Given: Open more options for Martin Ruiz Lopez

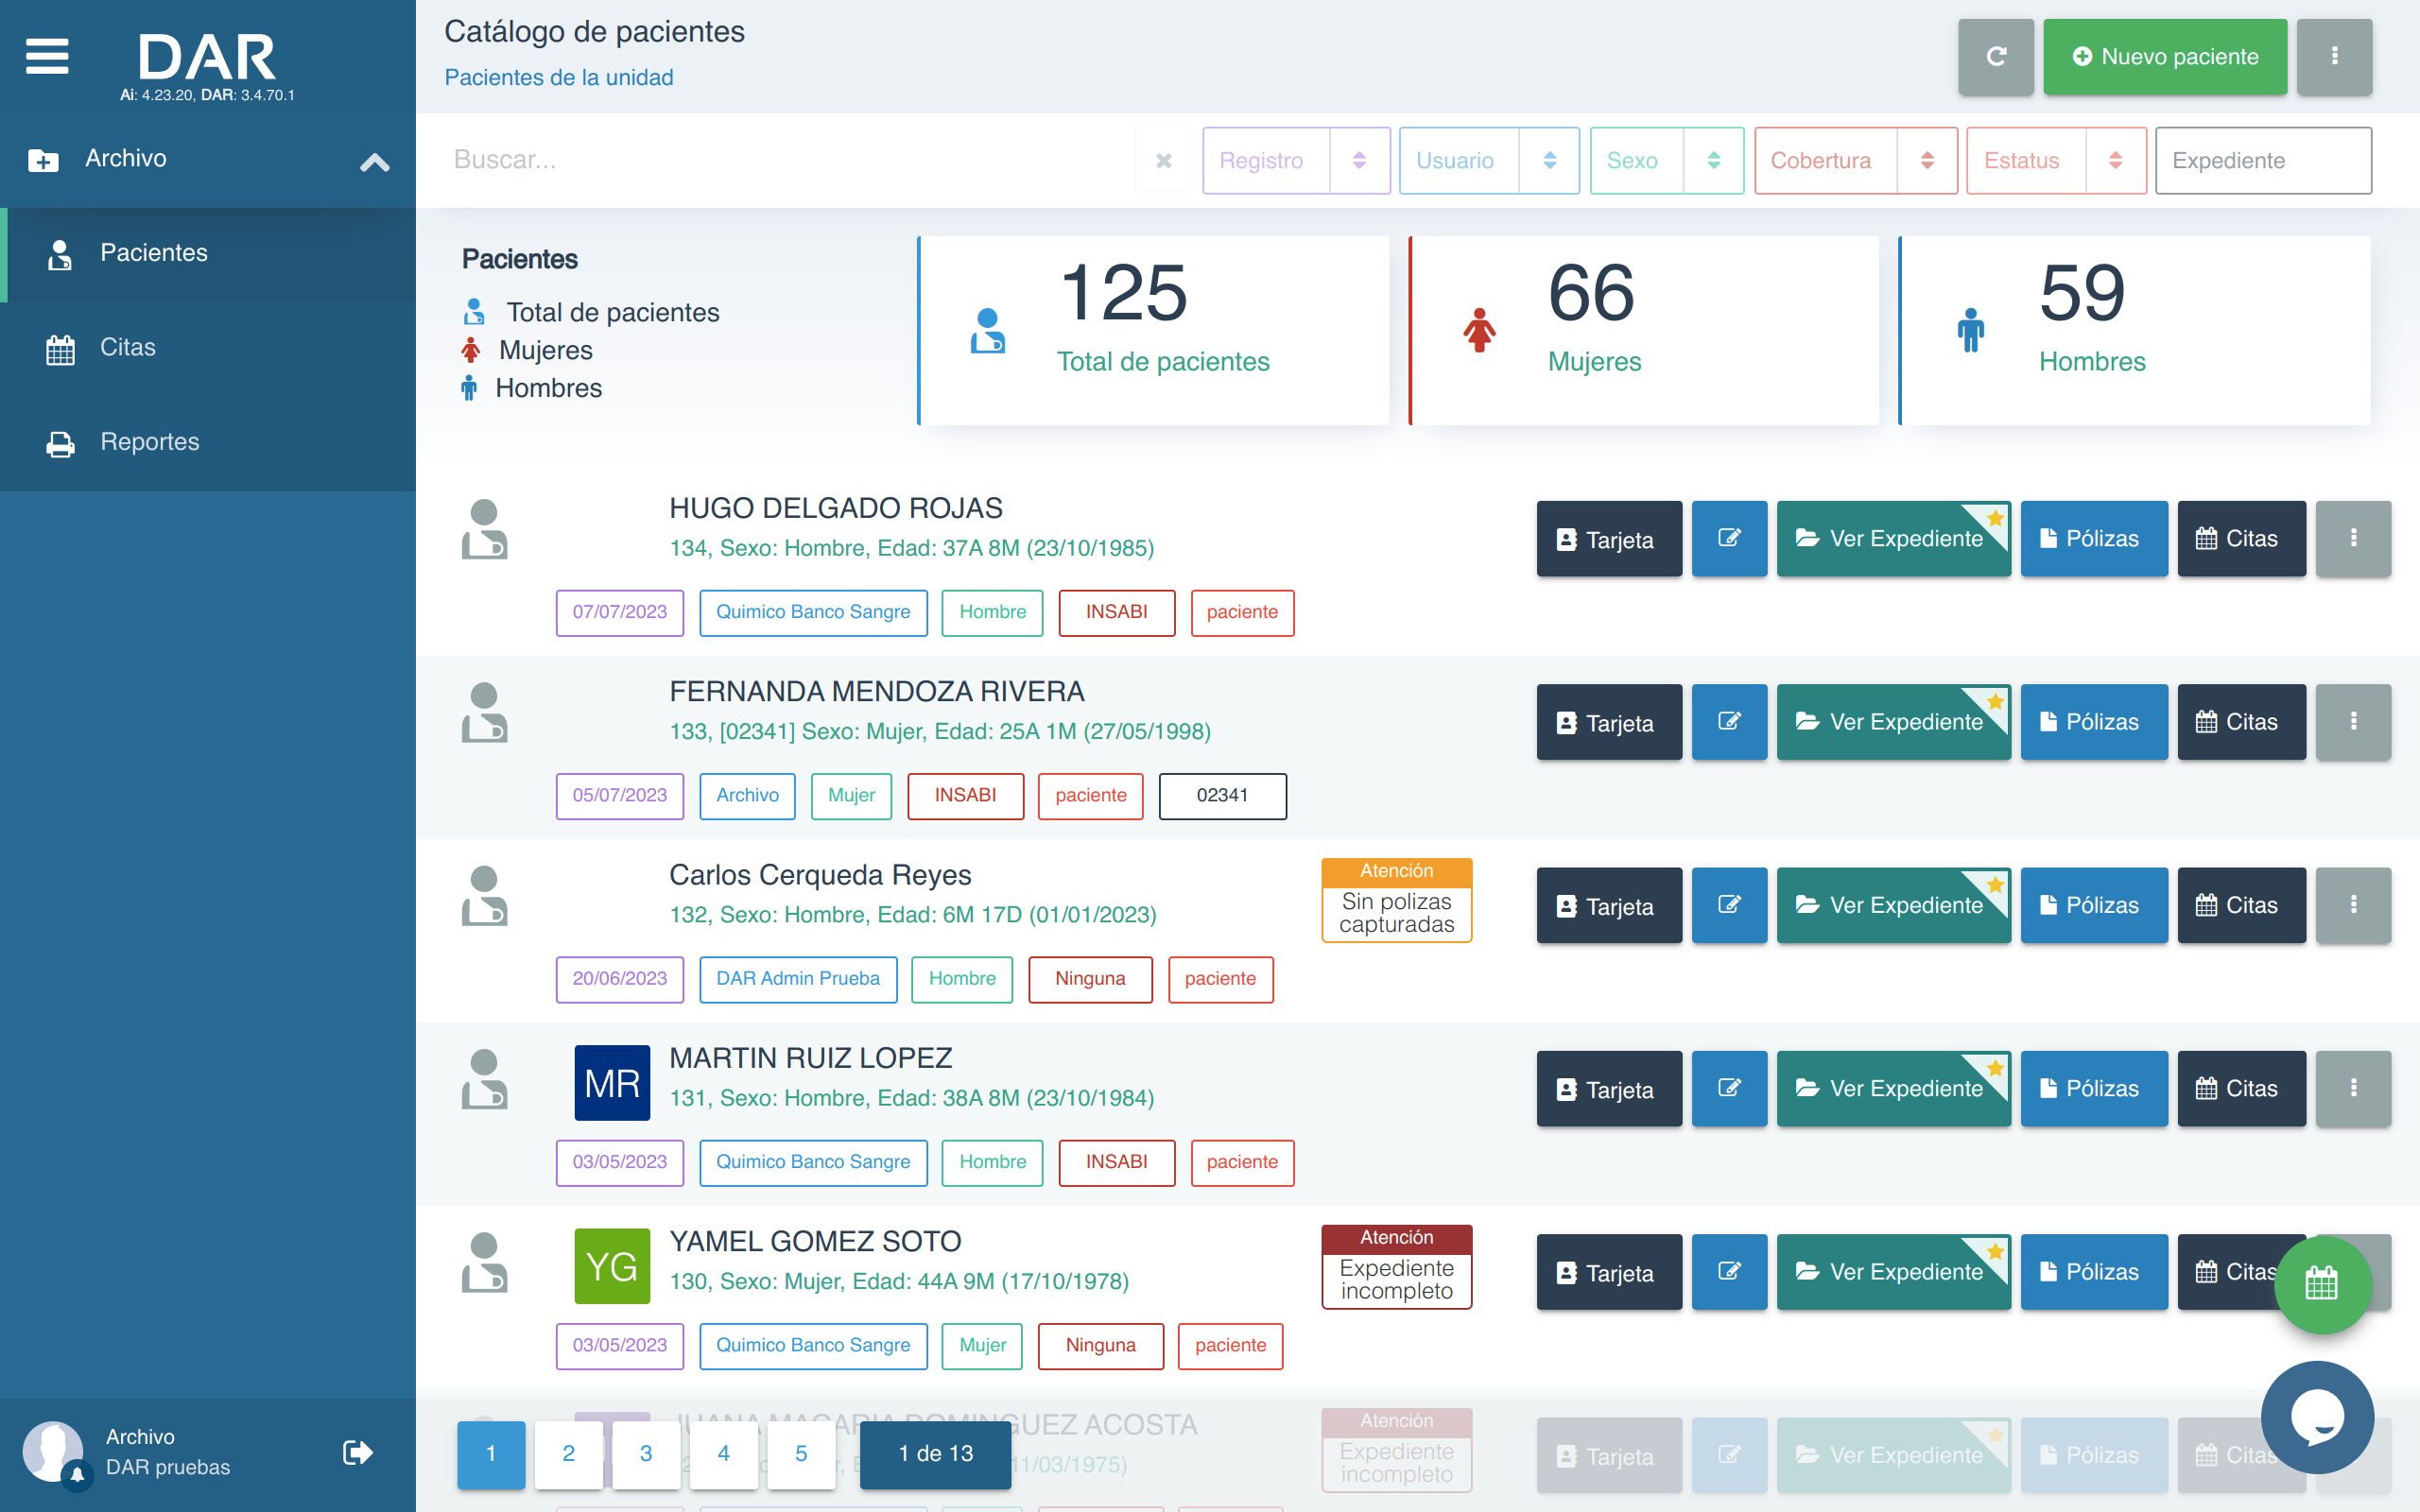Looking at the screenshot, I should pyautogui.click(x=2353, y=1088).
